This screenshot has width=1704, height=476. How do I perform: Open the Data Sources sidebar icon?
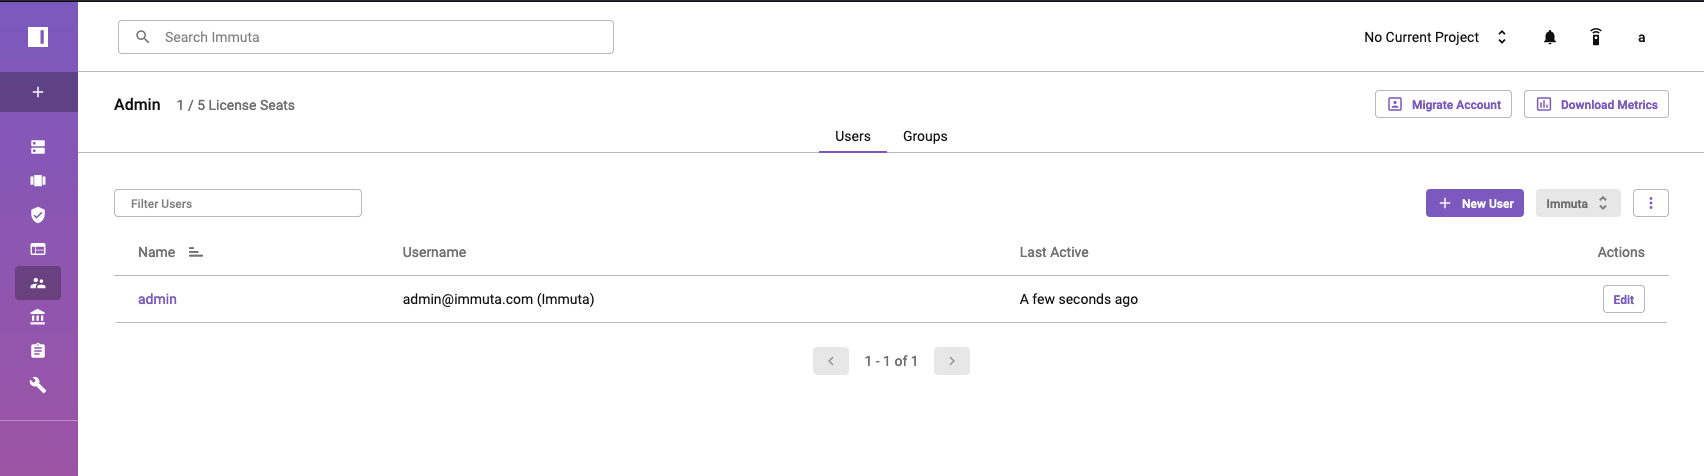pyautogui.click(x=38, y=147)
